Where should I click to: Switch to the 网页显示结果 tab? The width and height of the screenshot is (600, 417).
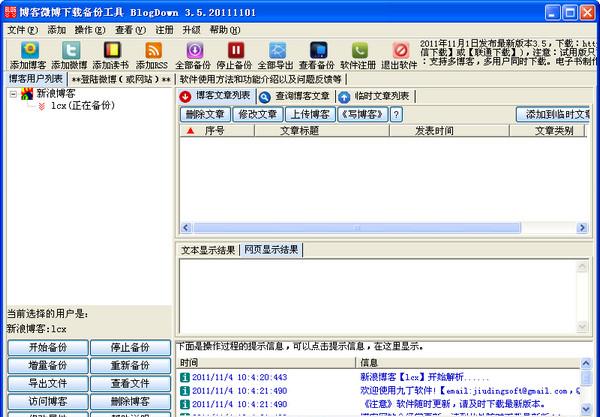point(271,250)
